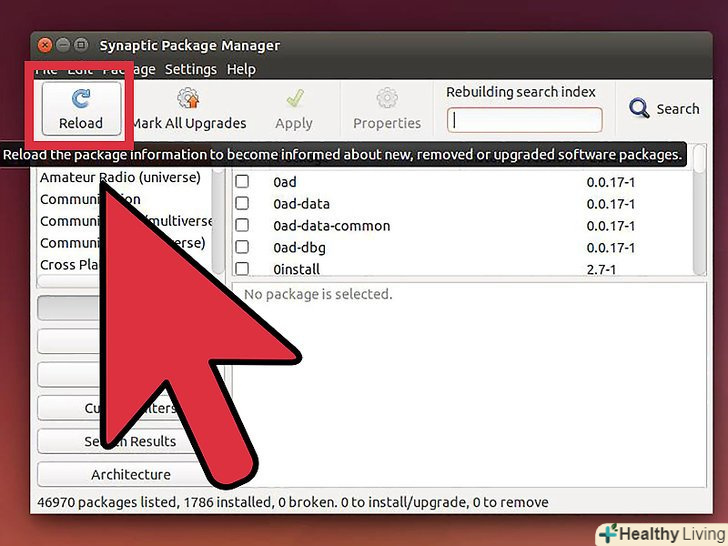
Task: Open the Help menu
Action: point(241,69)
